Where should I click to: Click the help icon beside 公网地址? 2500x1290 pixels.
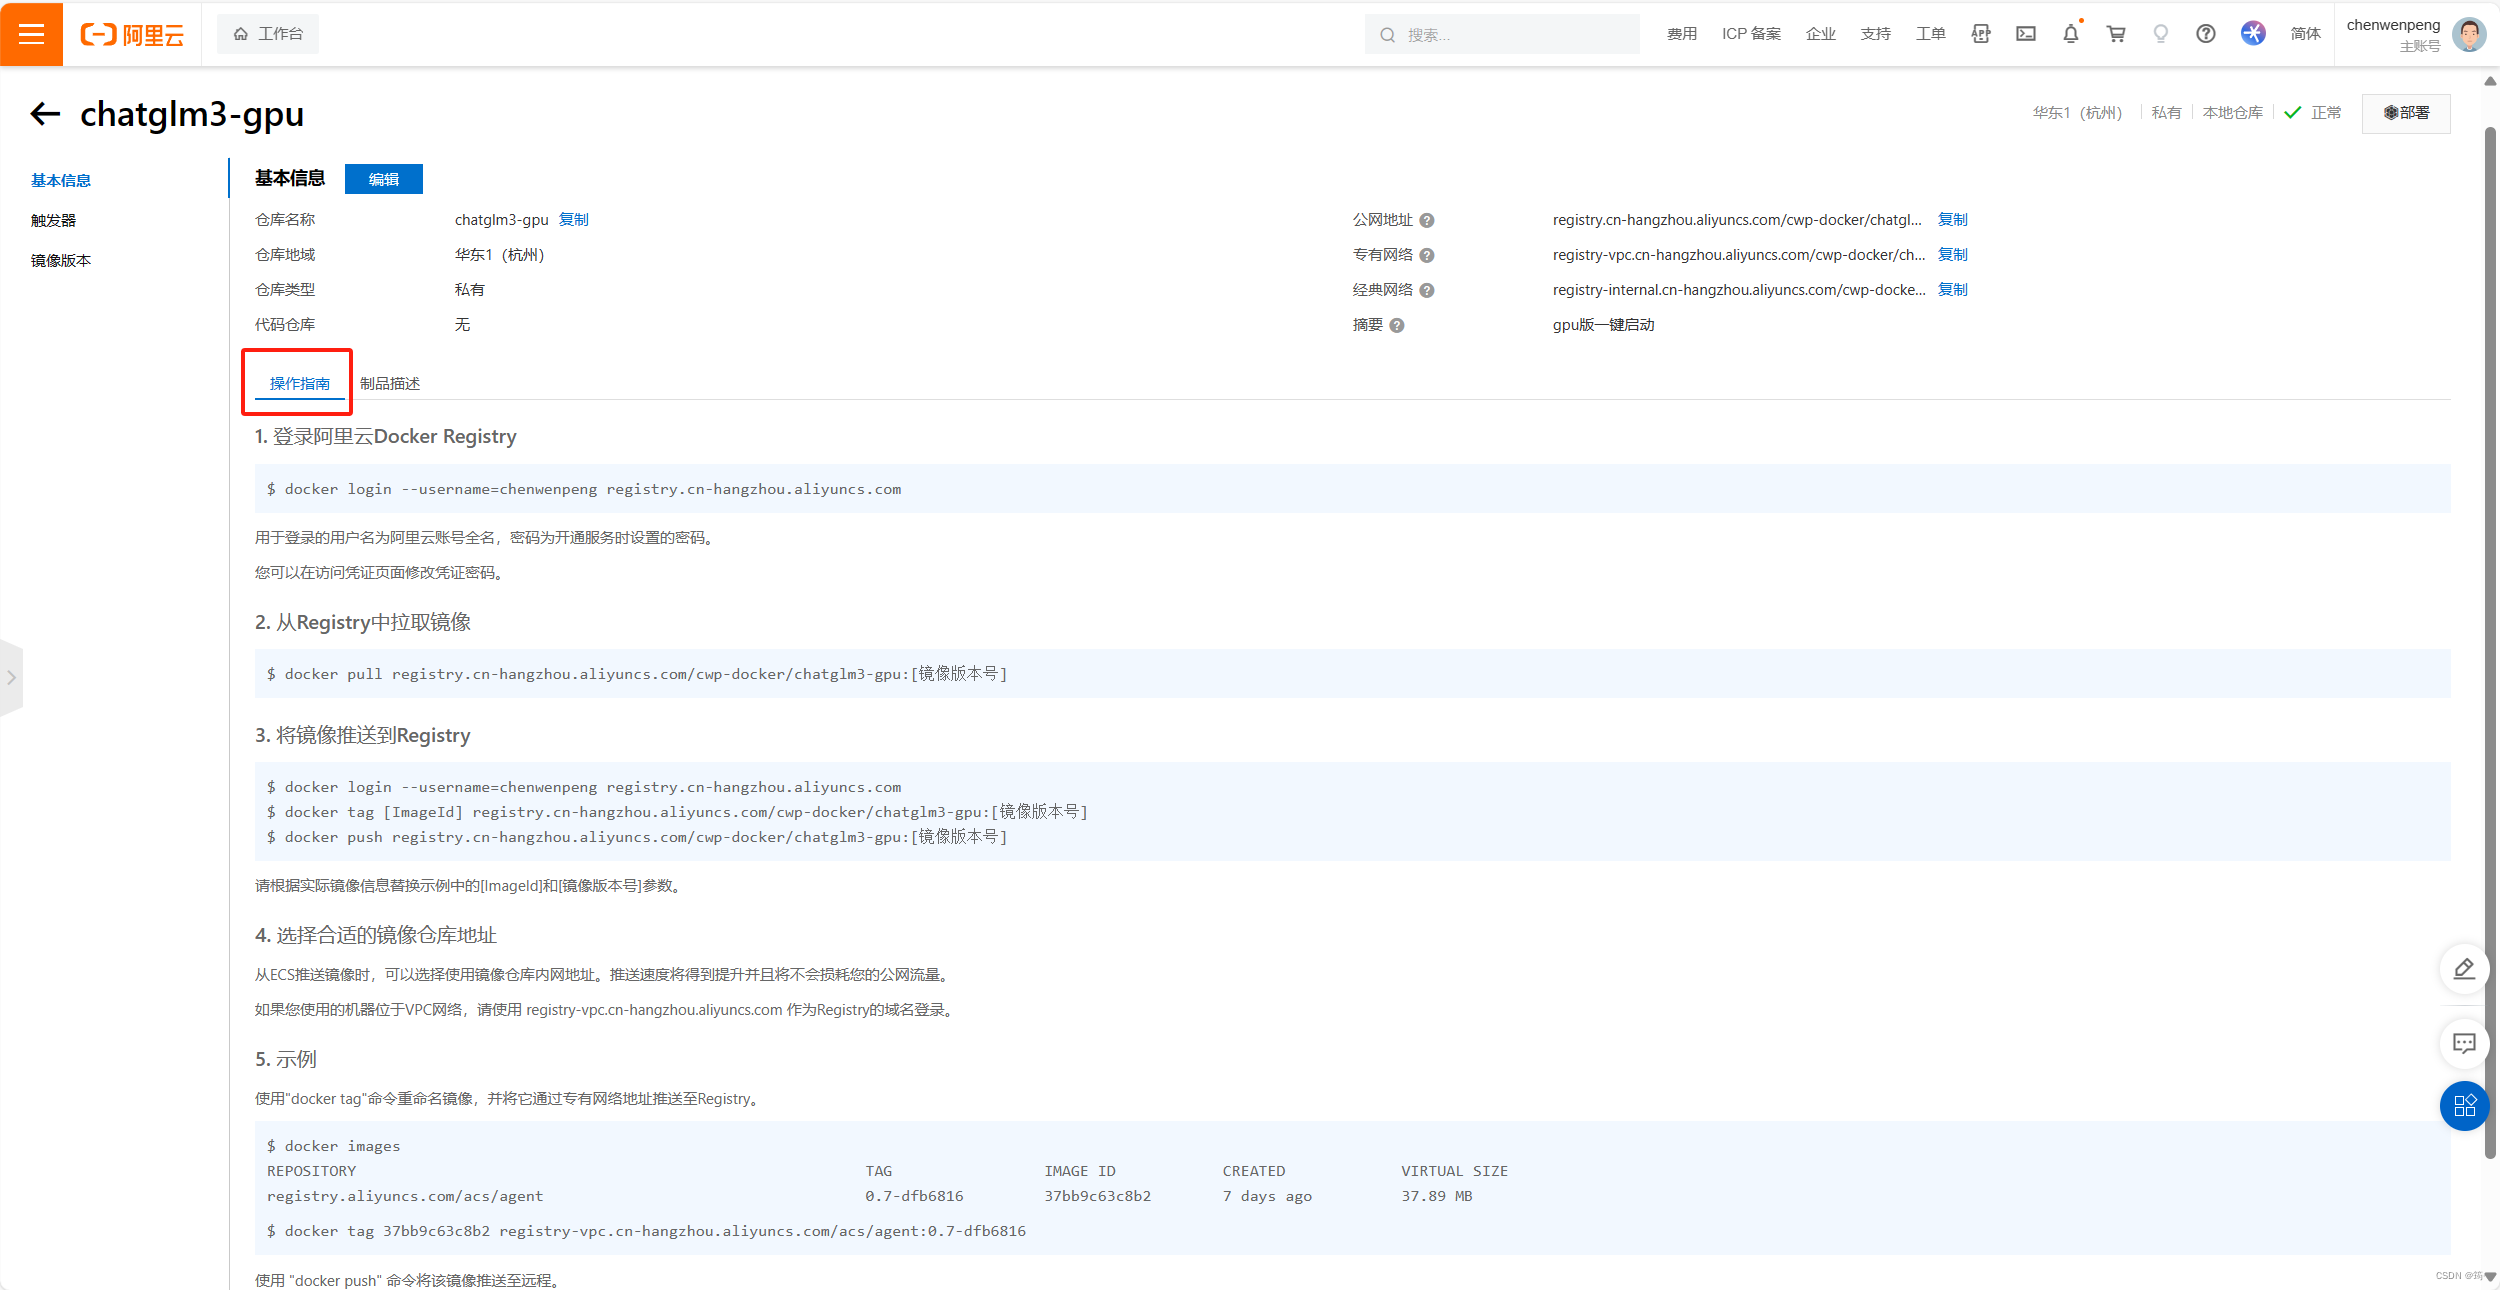1427,220
